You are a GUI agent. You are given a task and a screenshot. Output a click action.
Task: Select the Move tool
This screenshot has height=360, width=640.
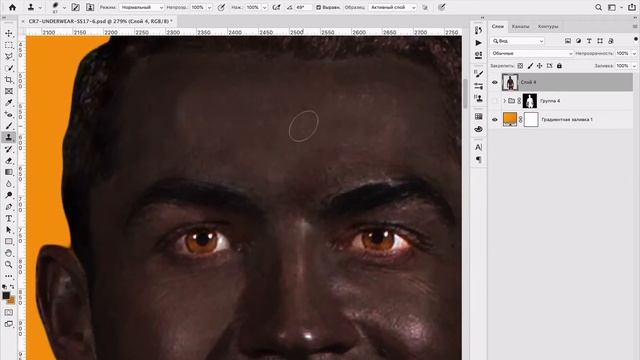click(9, 33)
